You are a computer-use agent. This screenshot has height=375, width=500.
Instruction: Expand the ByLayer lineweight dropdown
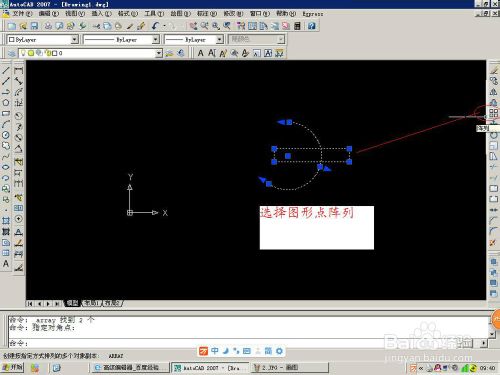pyautogui.click(x=219, y=39)
